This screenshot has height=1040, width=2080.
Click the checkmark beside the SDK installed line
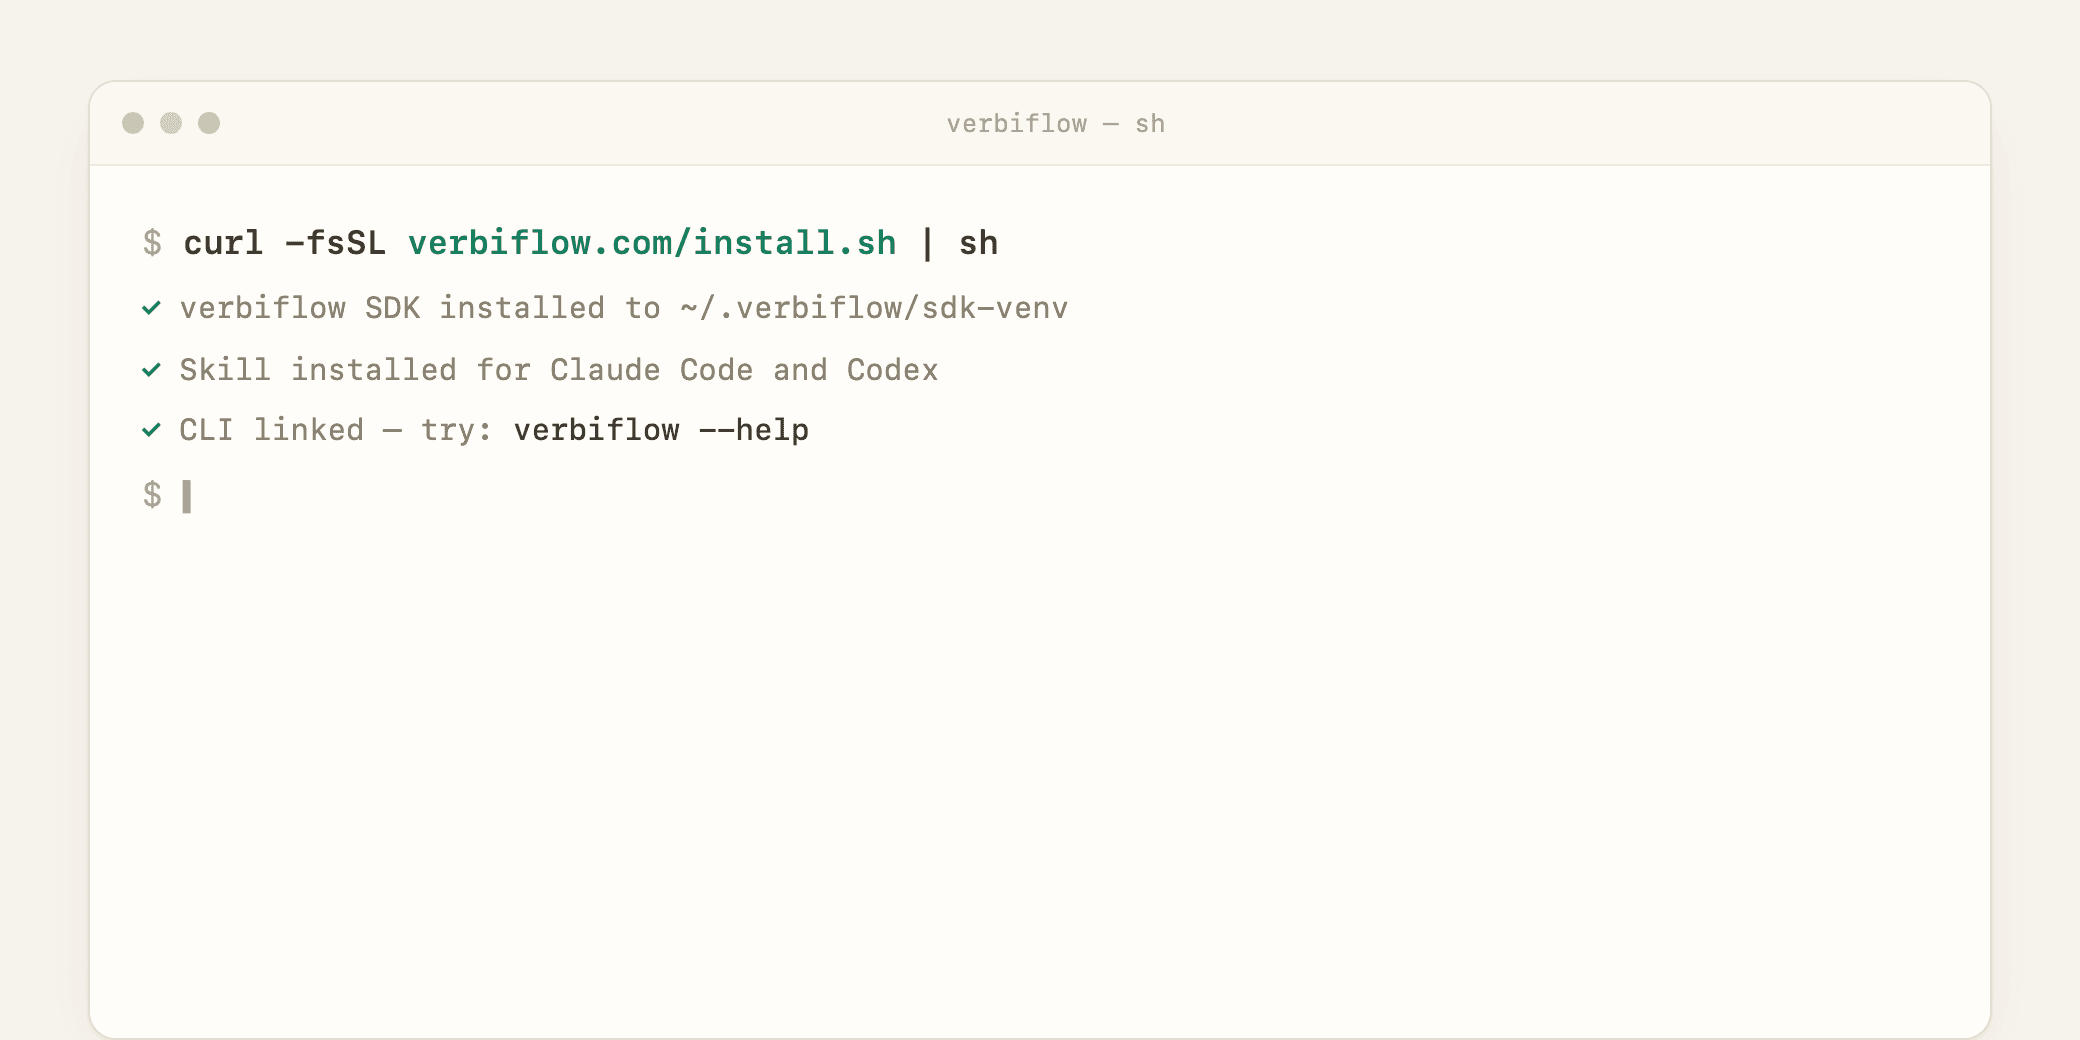tap(151, 308)
